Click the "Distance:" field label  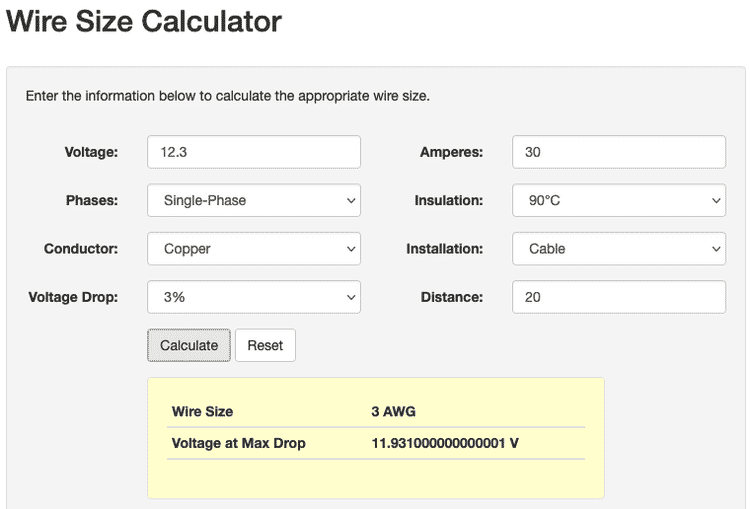[x=451, y=297]
